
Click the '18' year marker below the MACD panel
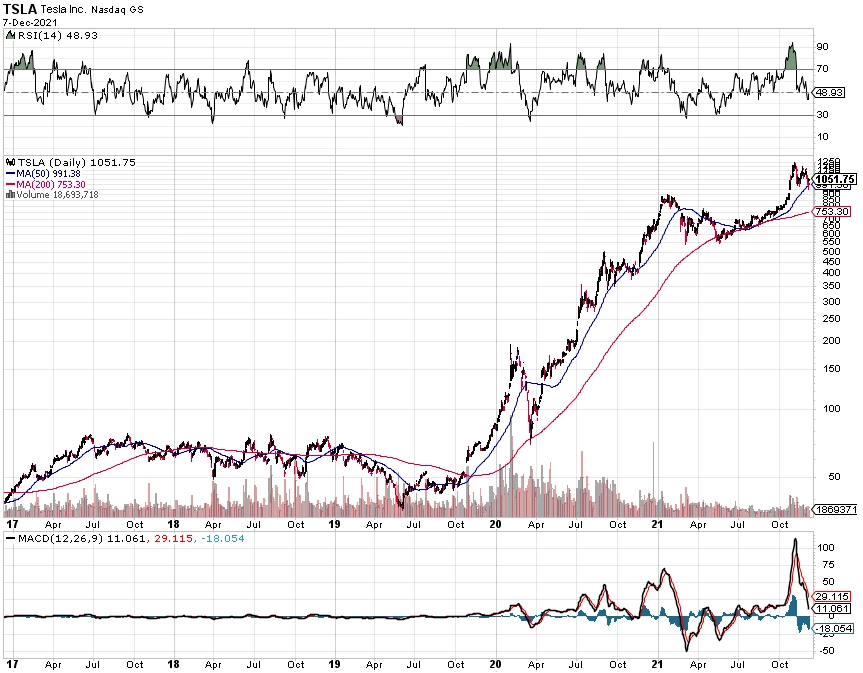(x=173, y=664)
